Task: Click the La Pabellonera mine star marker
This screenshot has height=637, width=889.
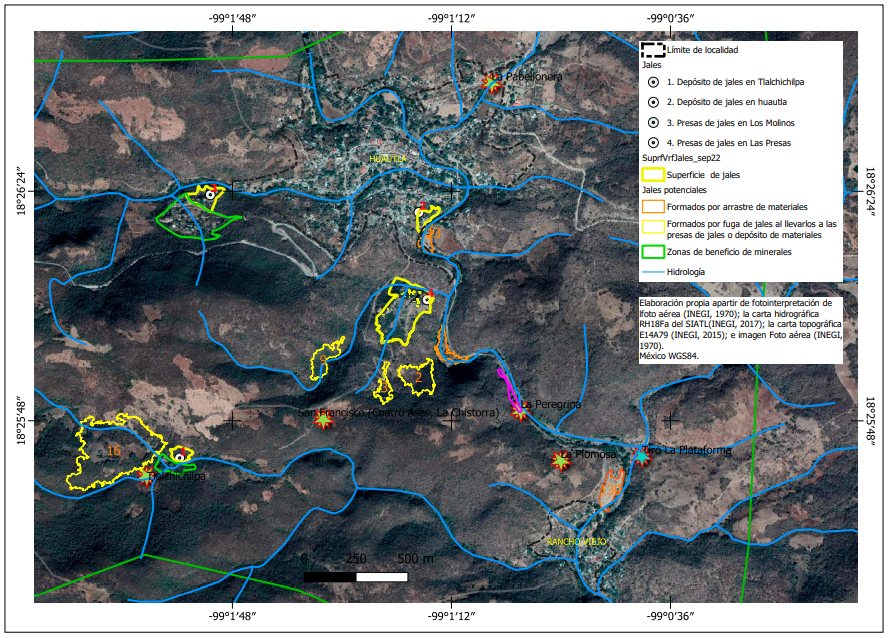Action: coord(491,83)
